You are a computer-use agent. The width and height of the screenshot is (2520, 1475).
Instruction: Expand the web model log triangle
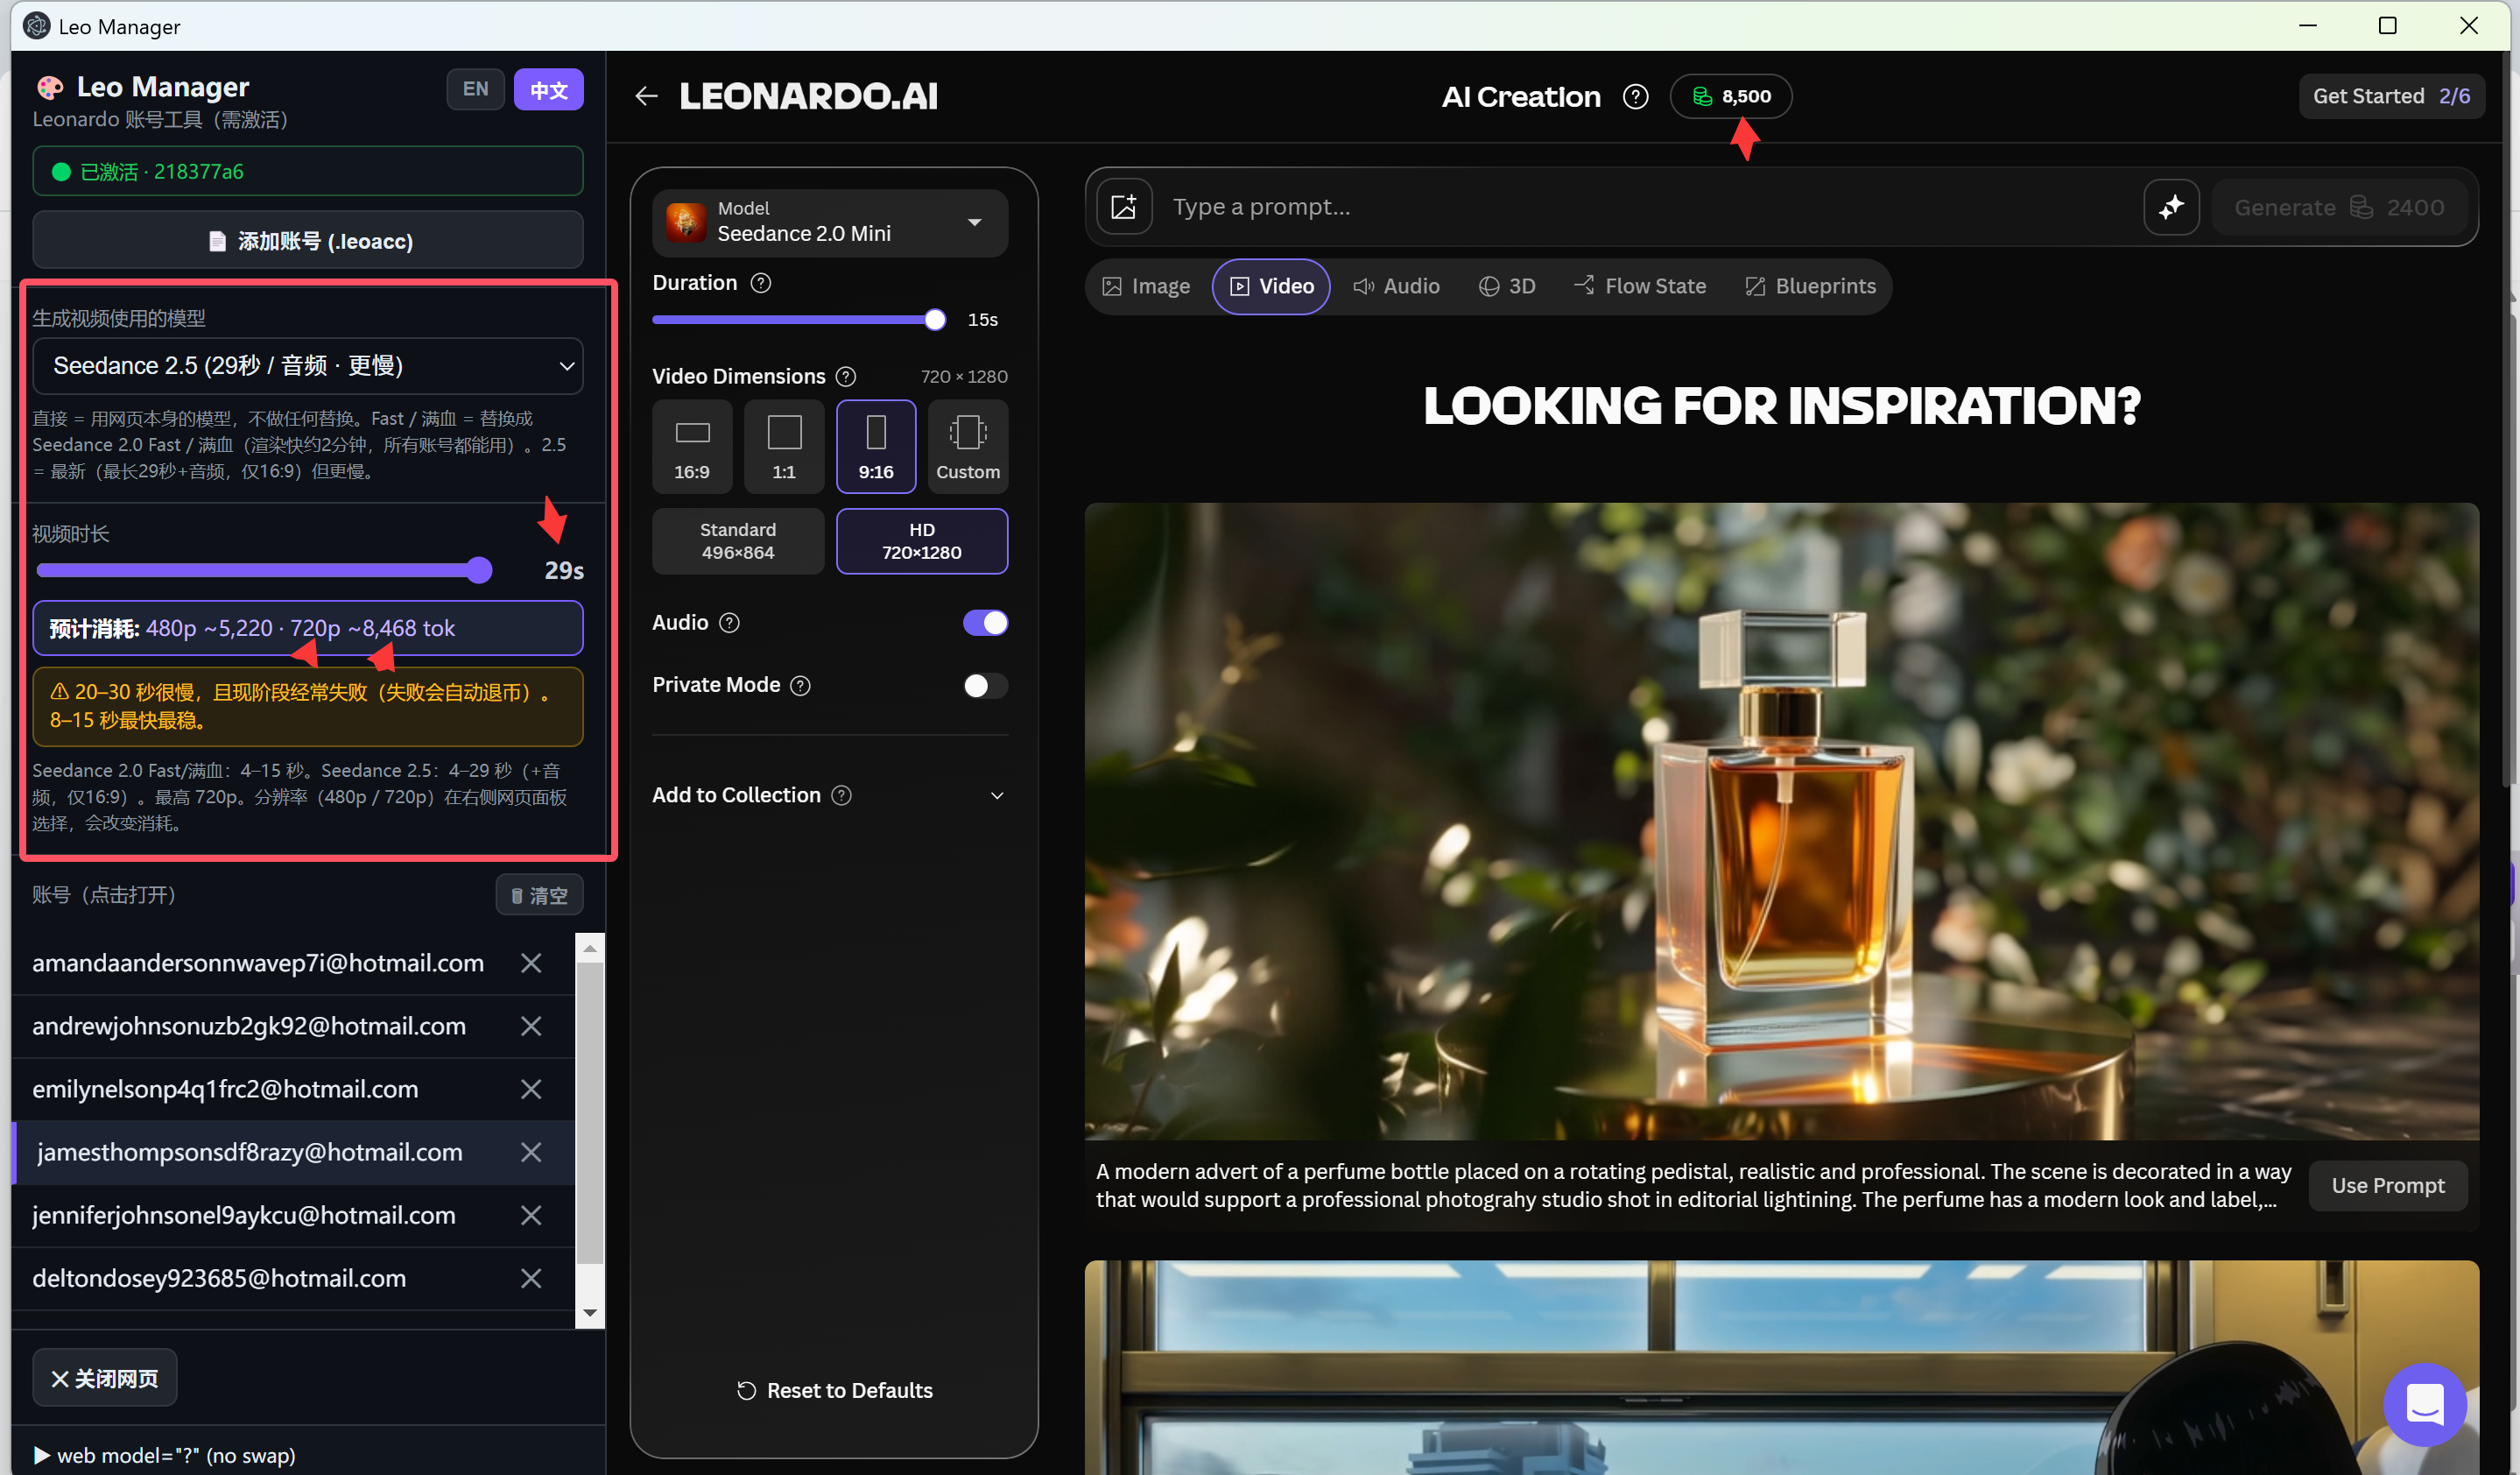tap(42, 1455)
